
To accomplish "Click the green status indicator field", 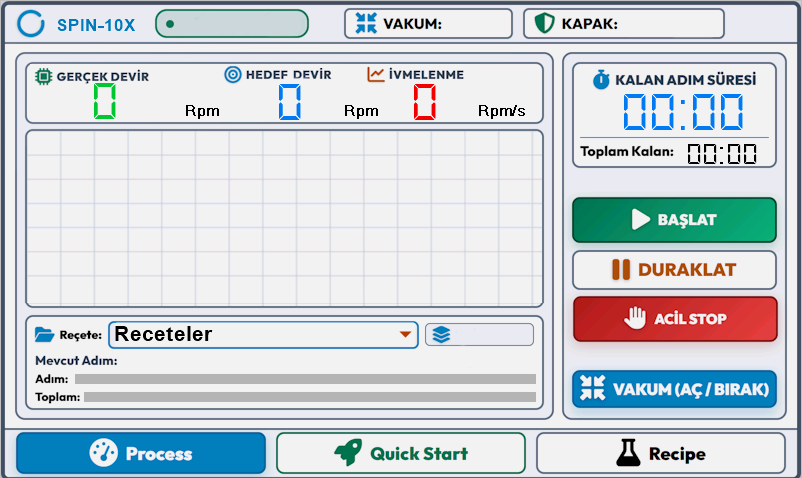I will coord(232,24).
